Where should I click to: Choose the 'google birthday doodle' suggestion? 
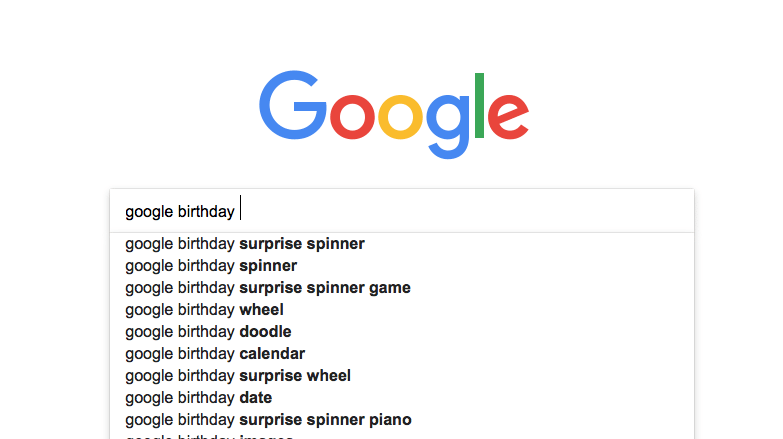coord(402,332)
